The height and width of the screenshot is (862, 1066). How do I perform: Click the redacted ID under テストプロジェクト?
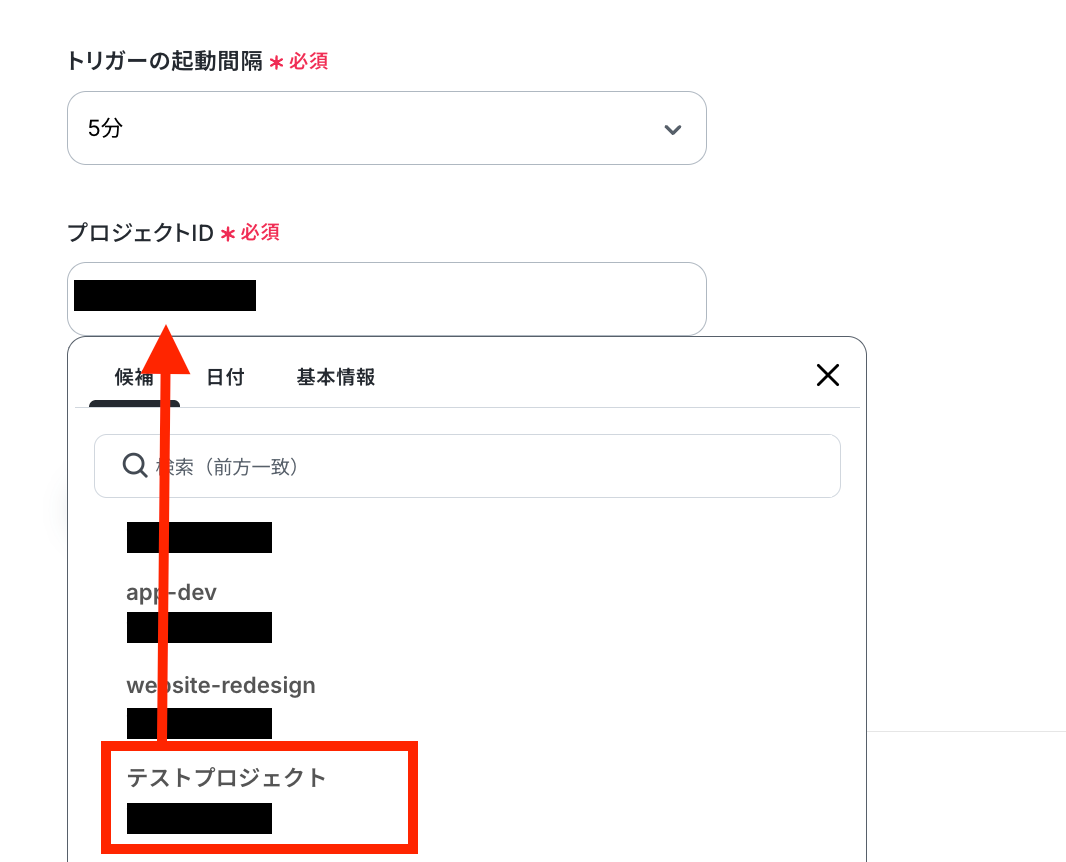pos(199,818)
